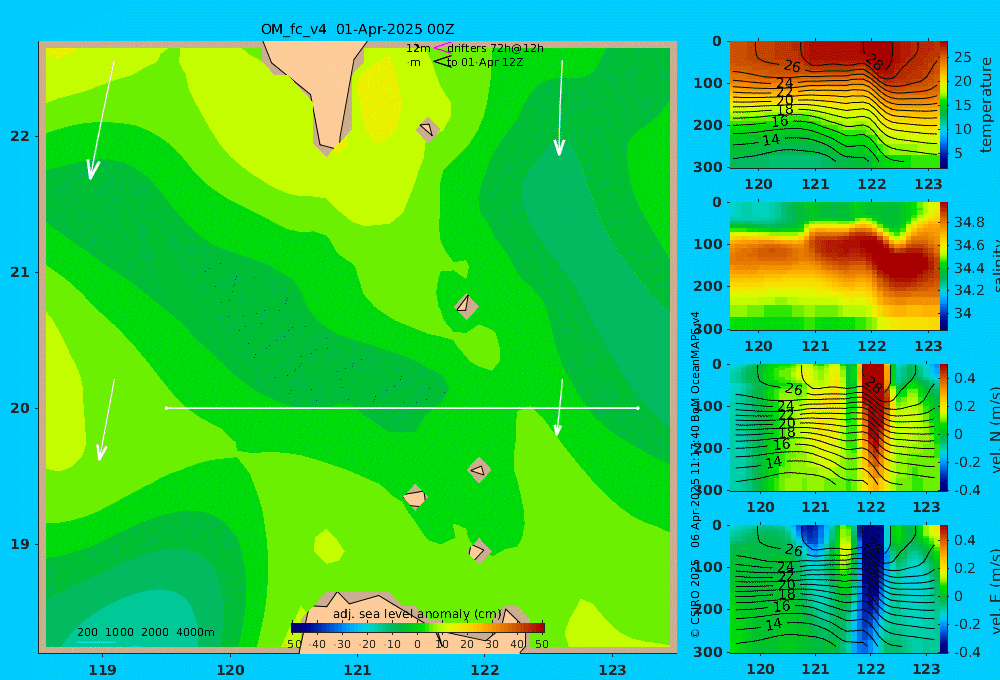The image size is (1000, 680).
Task: Click the '34' tick on salinity colorbar
Action: (963, 313)
